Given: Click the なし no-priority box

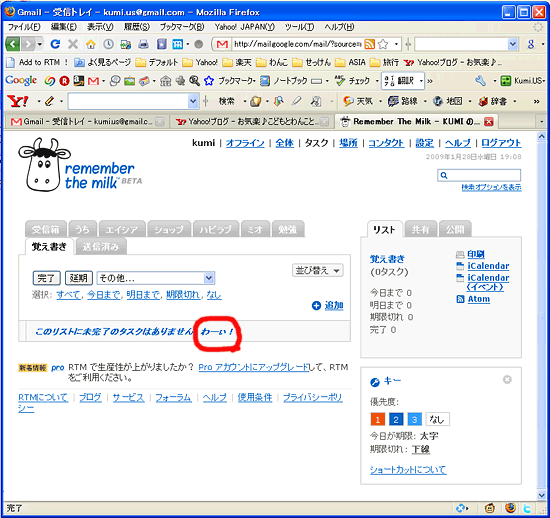Looking at the screenshot, I should point(437,419).
